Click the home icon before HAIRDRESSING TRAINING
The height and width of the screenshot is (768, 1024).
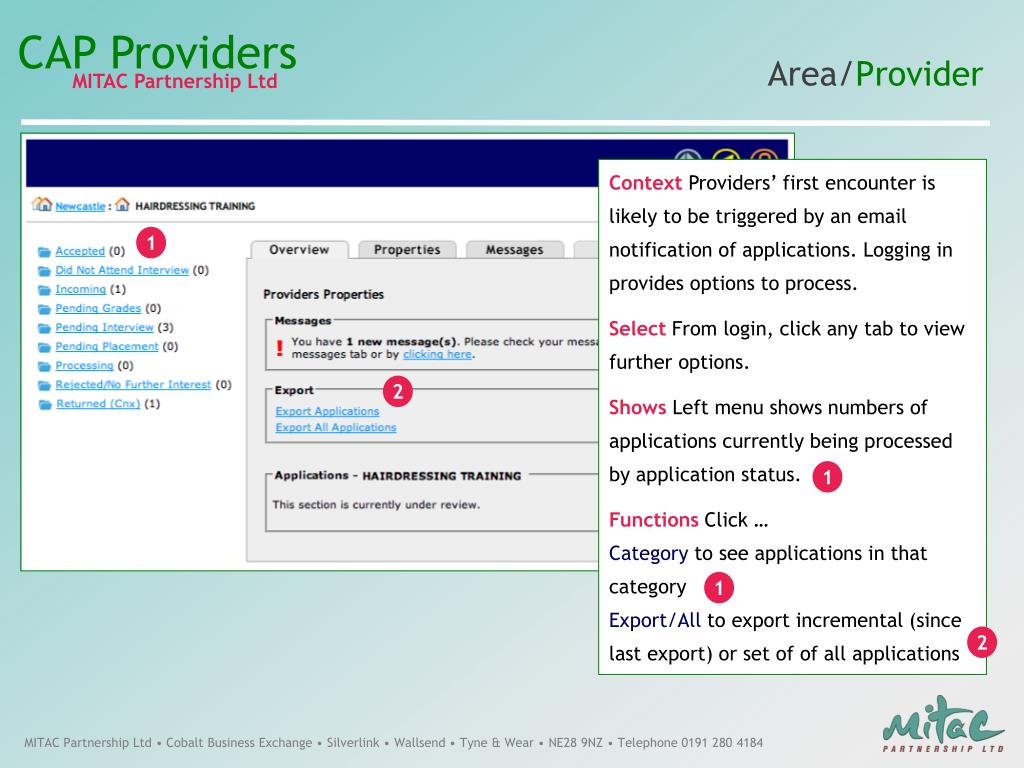(x=122, y=205)
